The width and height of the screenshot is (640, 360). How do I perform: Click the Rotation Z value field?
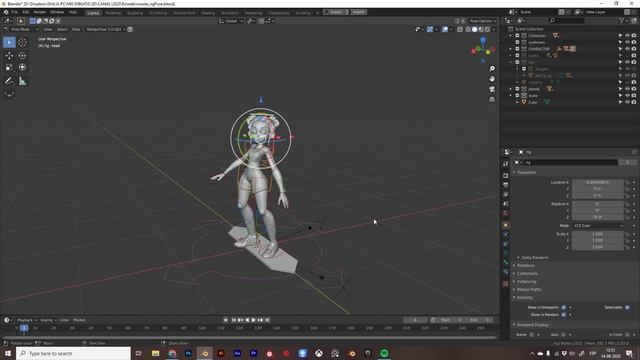(598, 217)
